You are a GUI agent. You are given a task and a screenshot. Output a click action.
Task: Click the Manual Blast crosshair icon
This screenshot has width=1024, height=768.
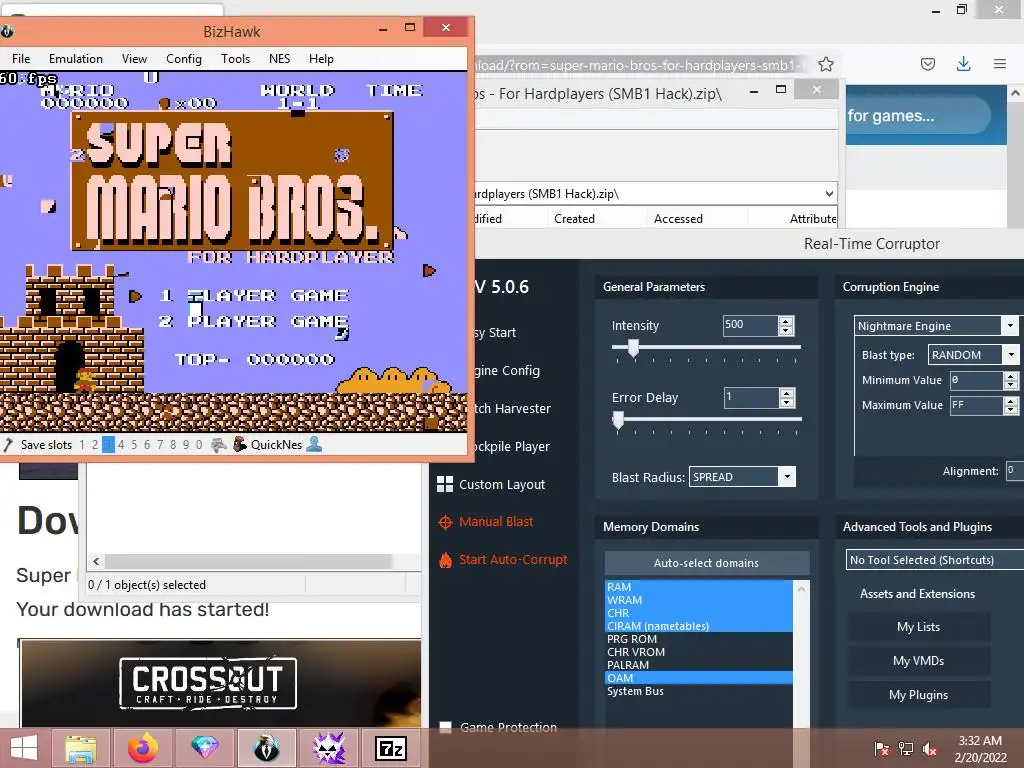pos(445,522)
